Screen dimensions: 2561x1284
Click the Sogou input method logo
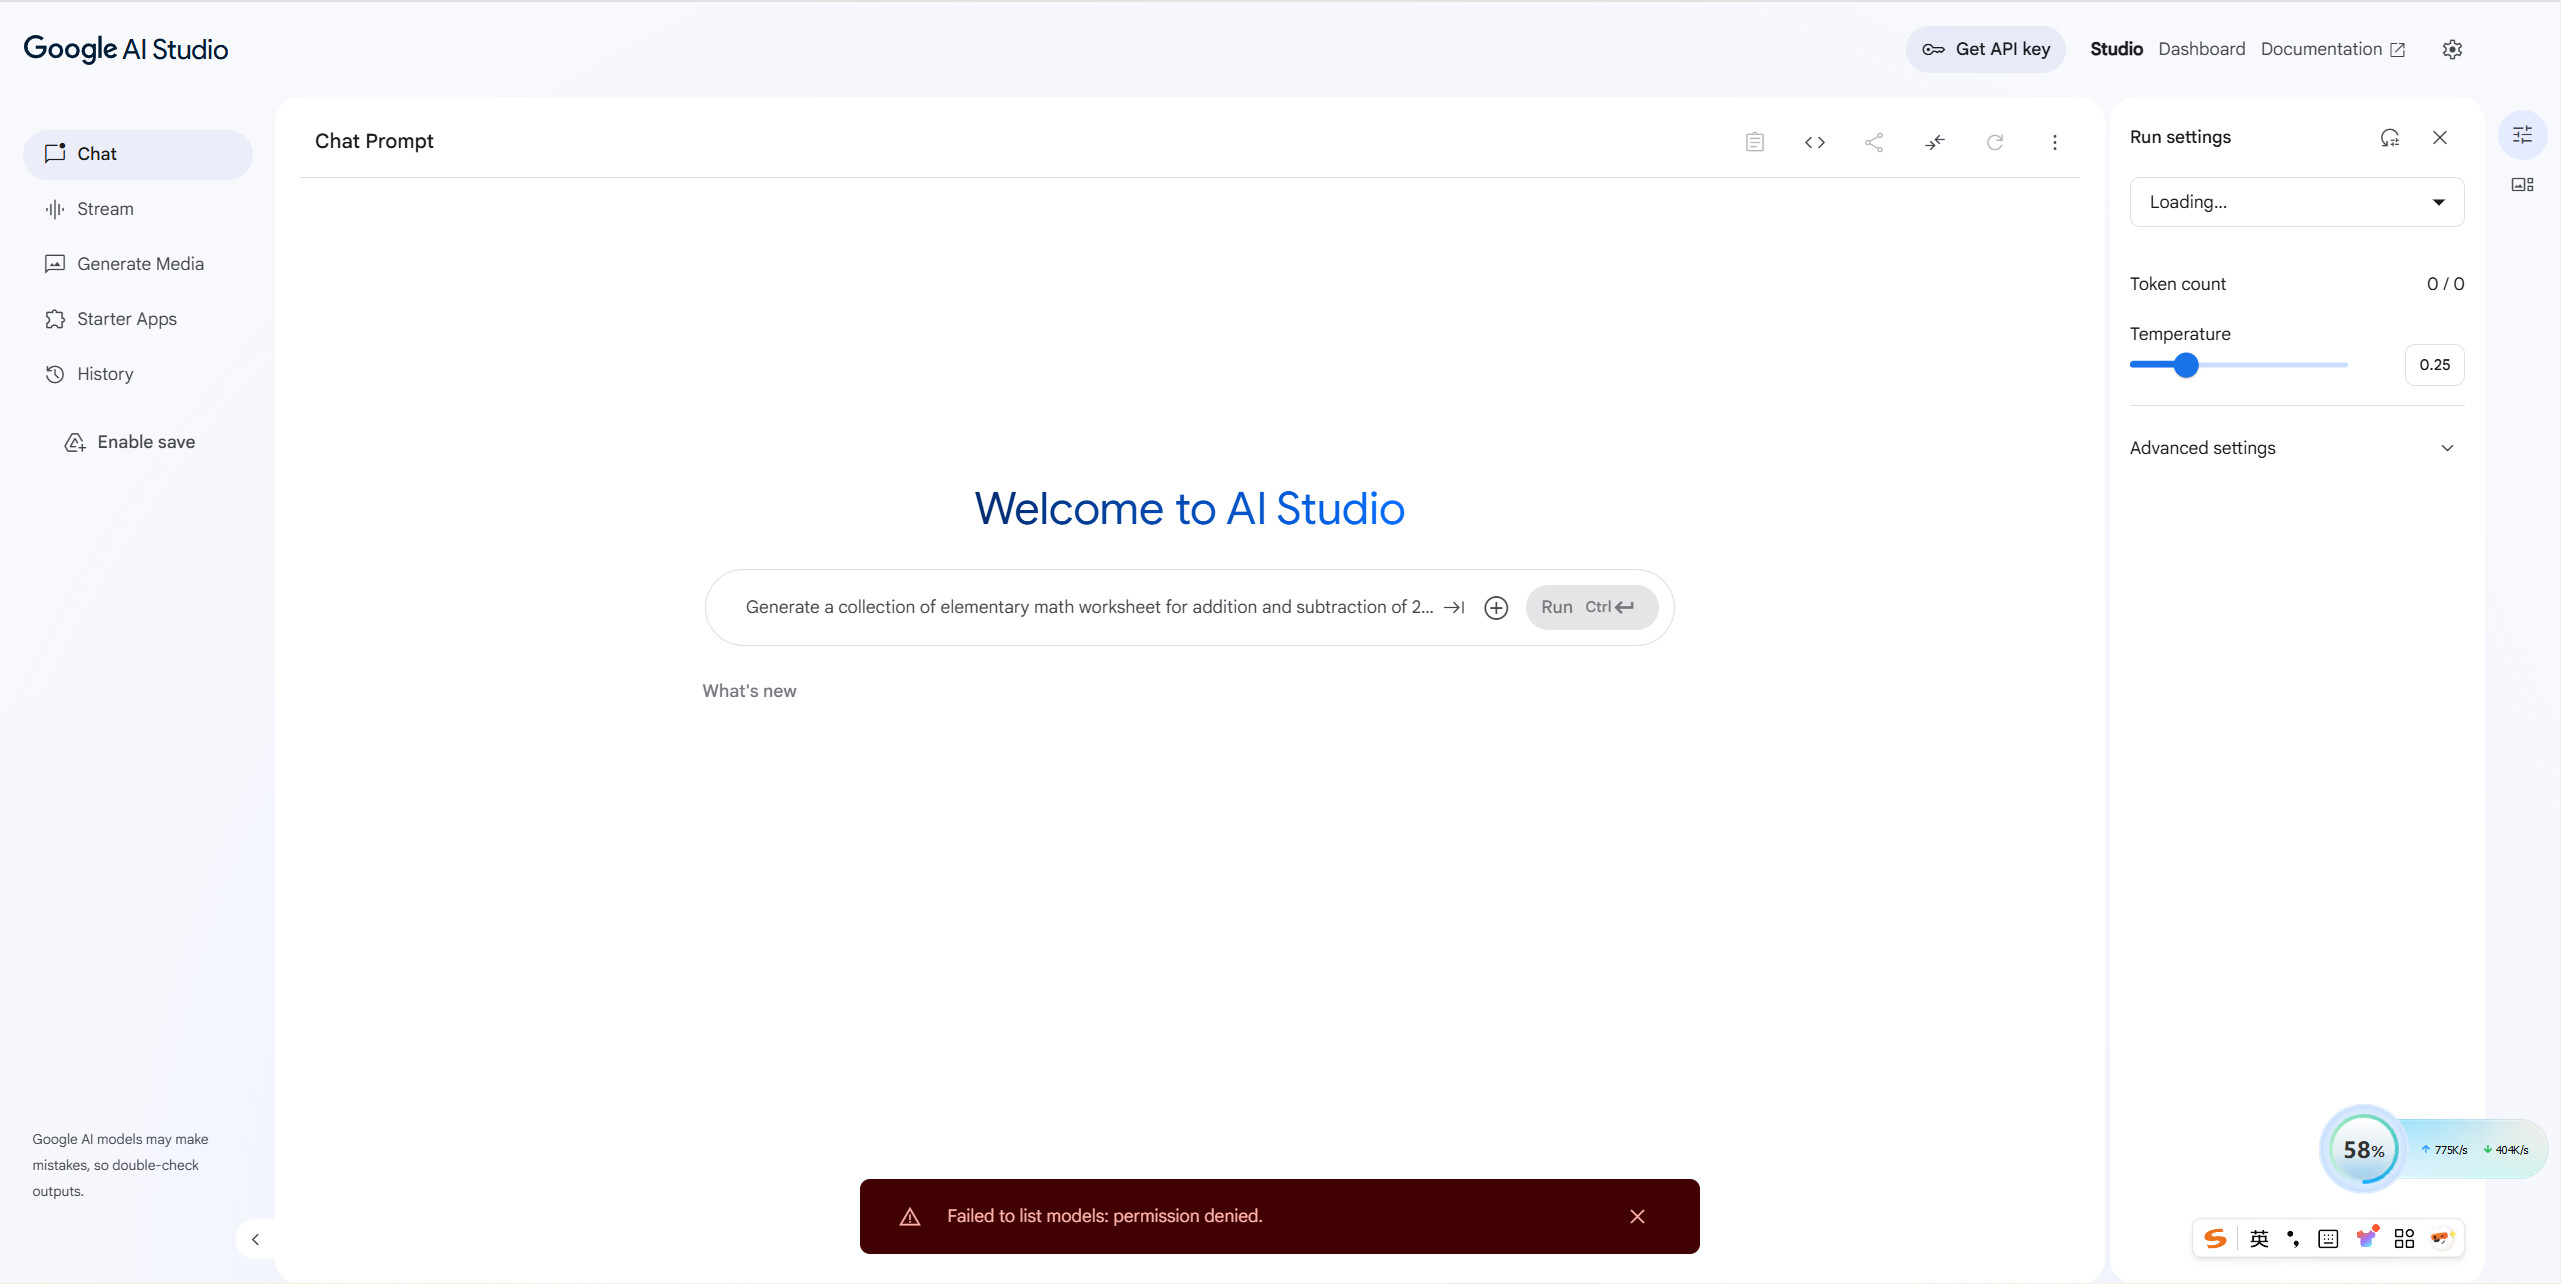[x=2215, y=1239]
